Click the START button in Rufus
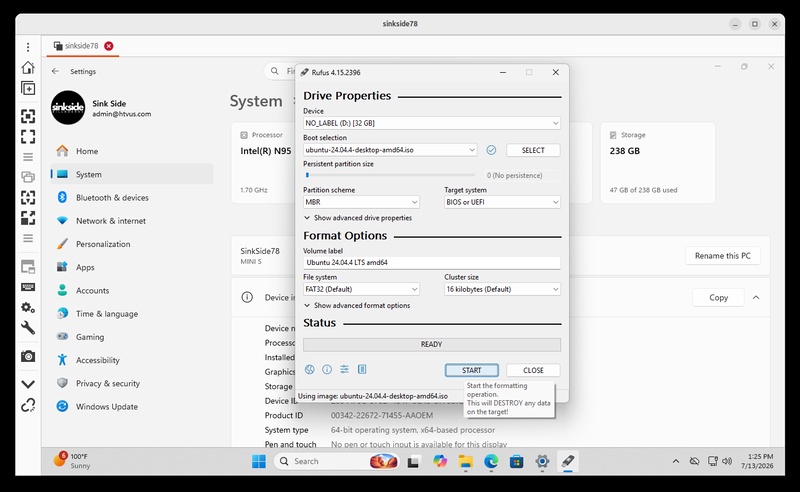800x492 pixels. (x=471, y=370)
